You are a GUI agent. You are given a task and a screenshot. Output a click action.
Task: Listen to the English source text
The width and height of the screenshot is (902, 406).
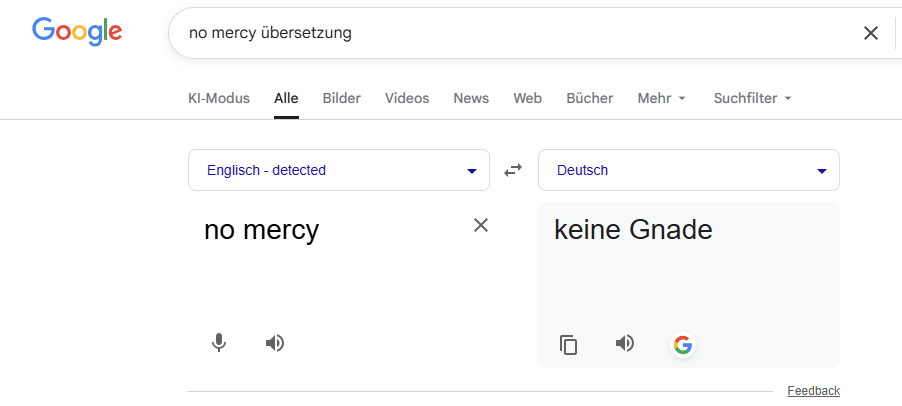275,343
